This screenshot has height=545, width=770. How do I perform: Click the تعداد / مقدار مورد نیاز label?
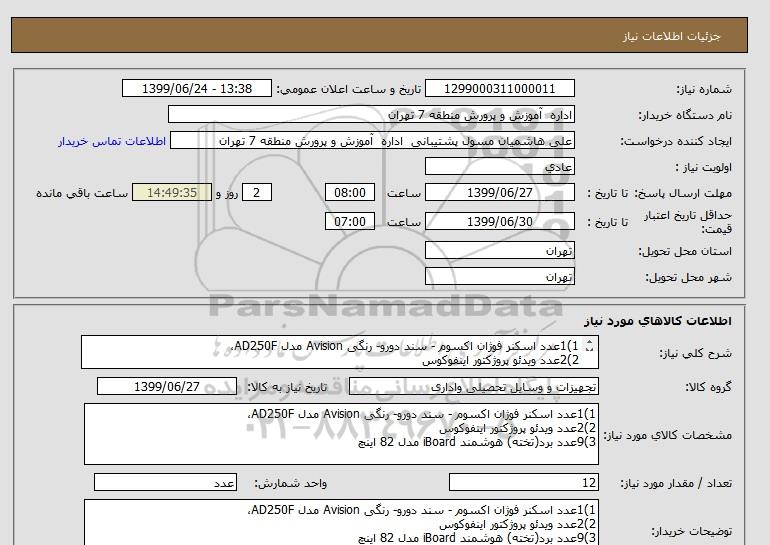coord(676,483)
